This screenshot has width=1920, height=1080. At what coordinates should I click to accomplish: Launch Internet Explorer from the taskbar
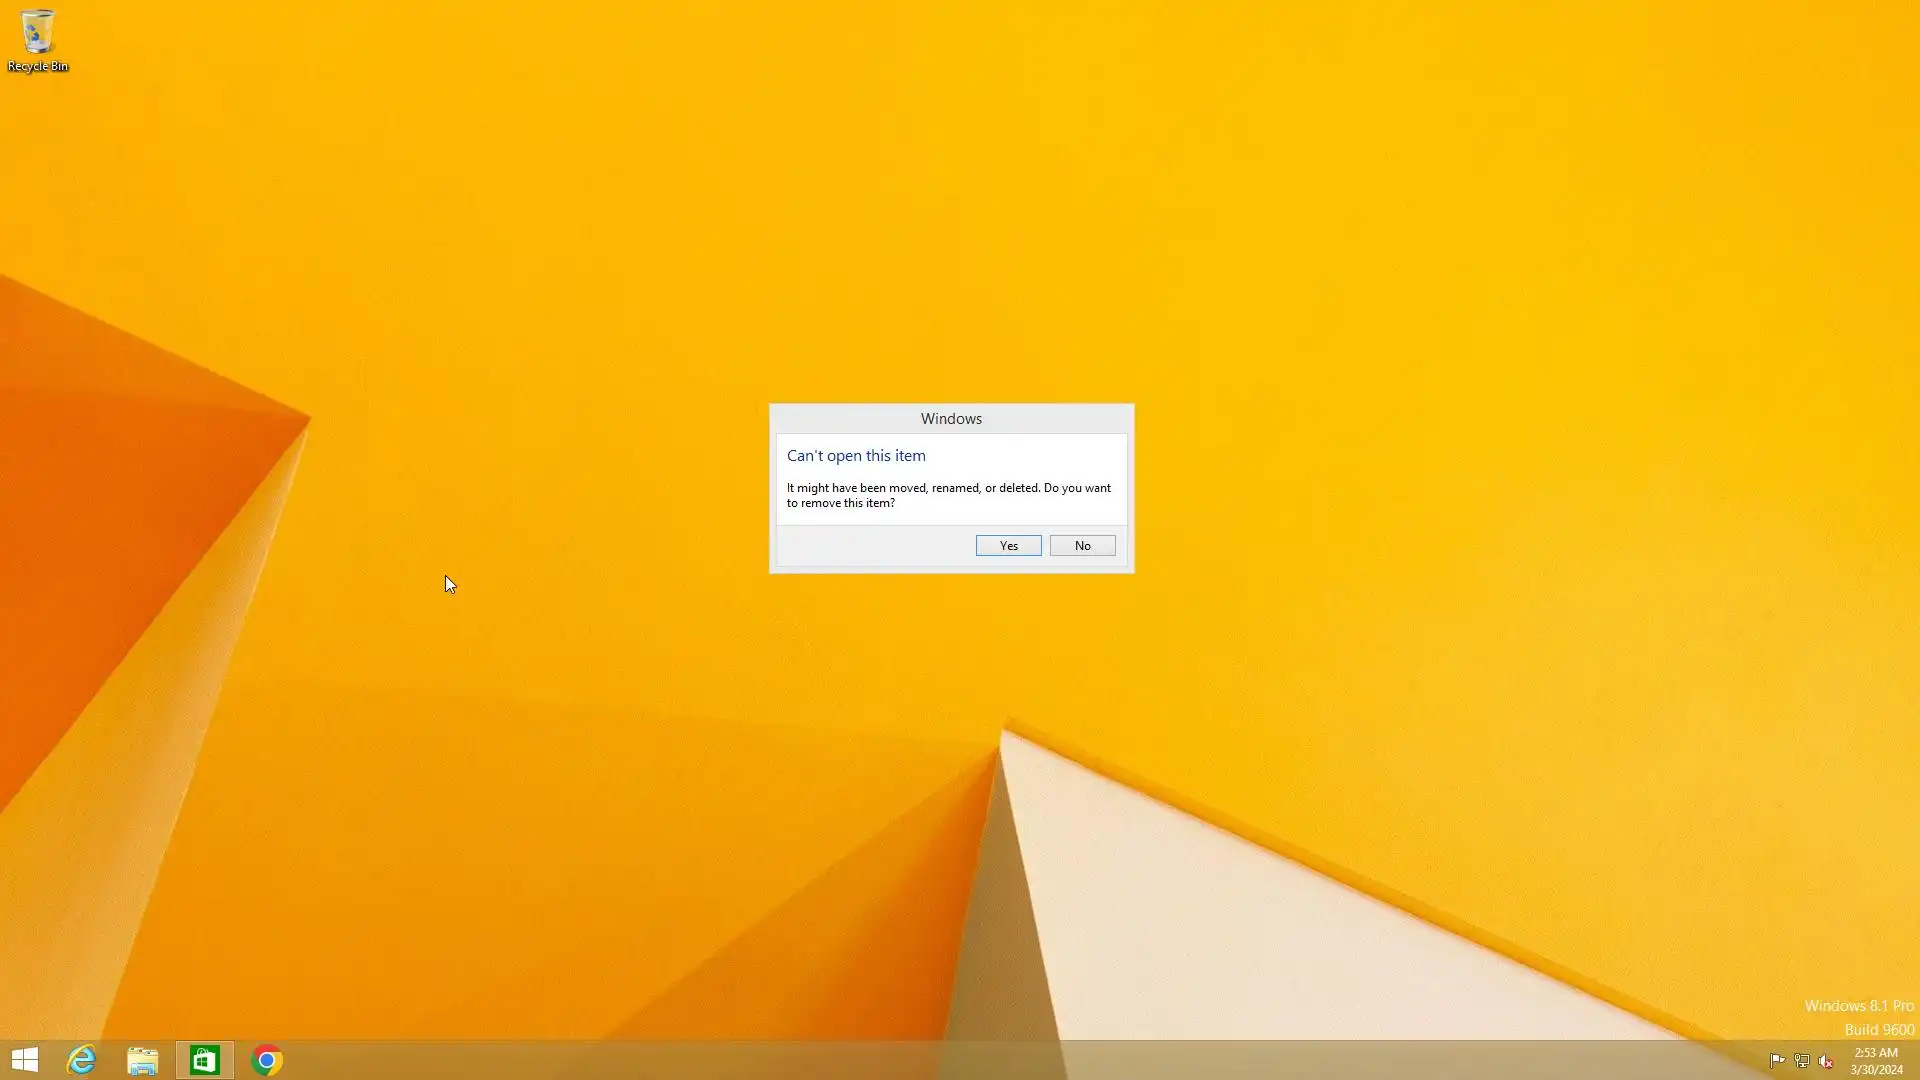pos(81,1060)
